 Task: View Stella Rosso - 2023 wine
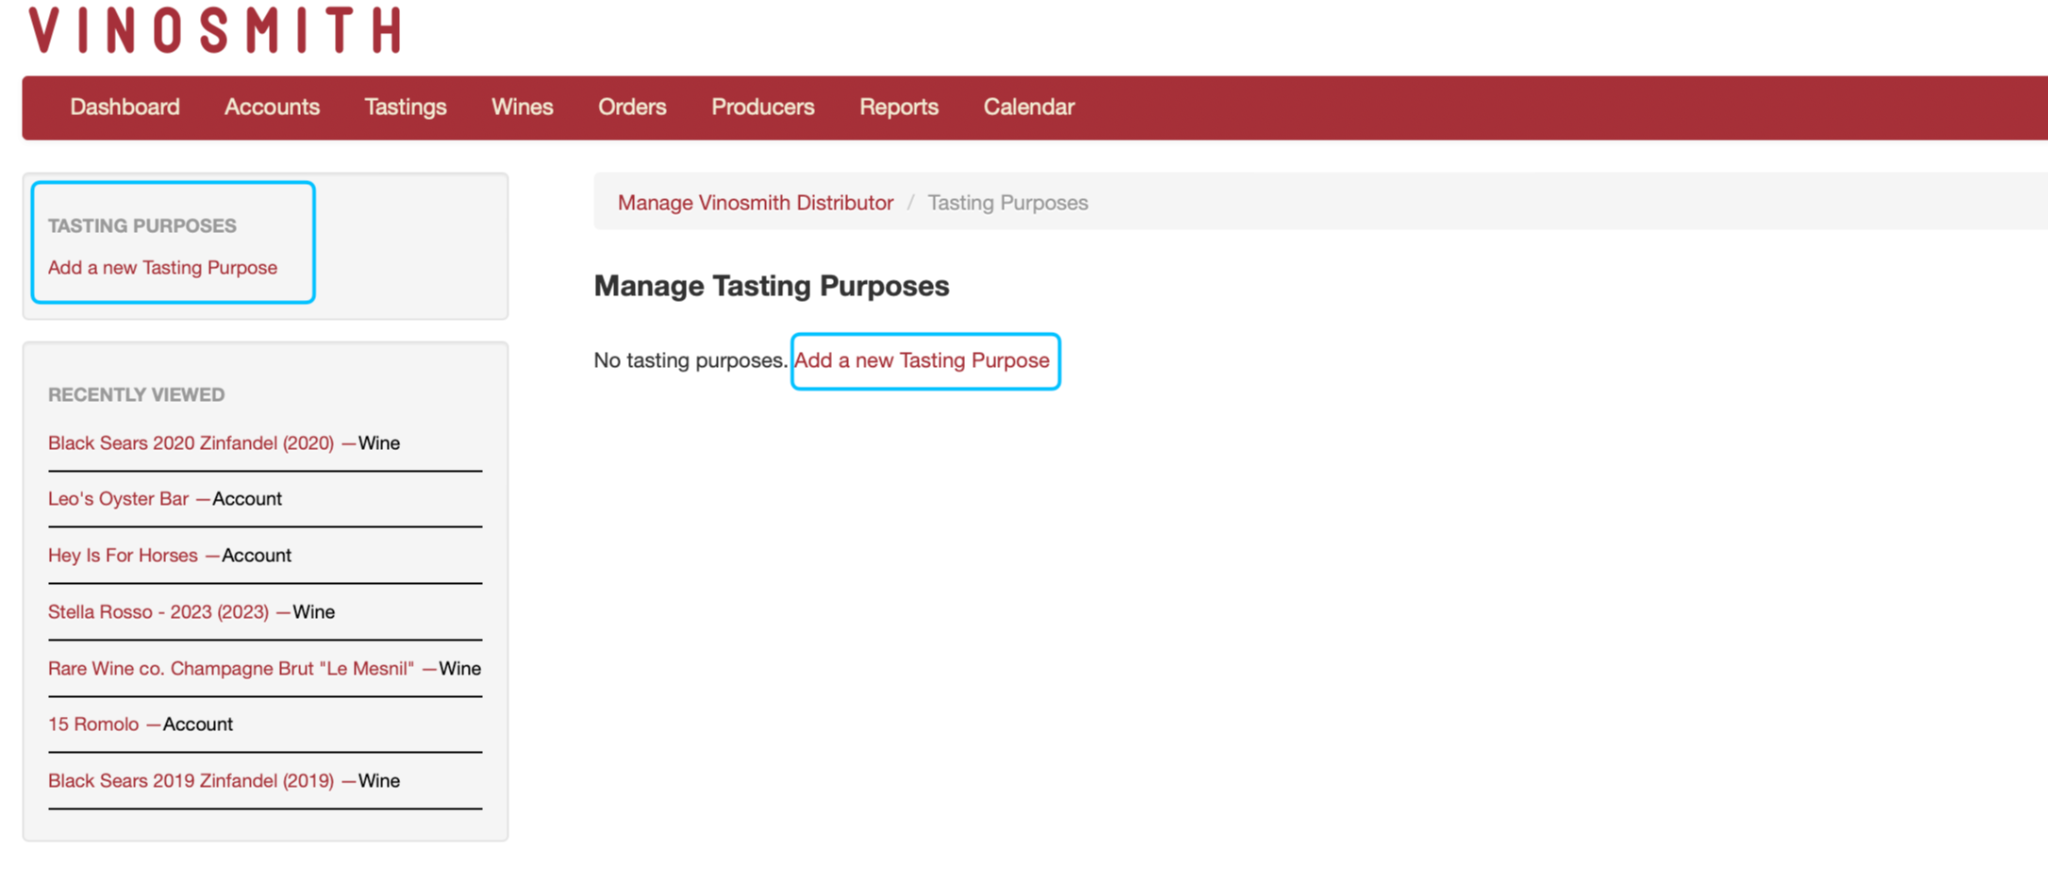click(x=158, y=612)
